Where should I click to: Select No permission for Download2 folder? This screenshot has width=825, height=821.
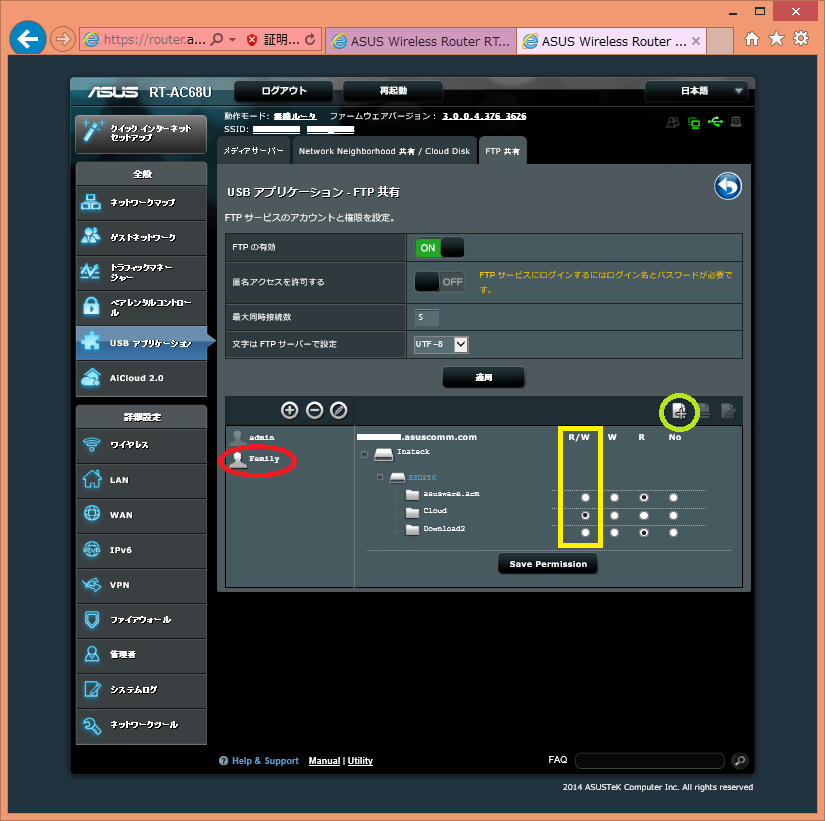pyautogui.click(x=673, y=533)
